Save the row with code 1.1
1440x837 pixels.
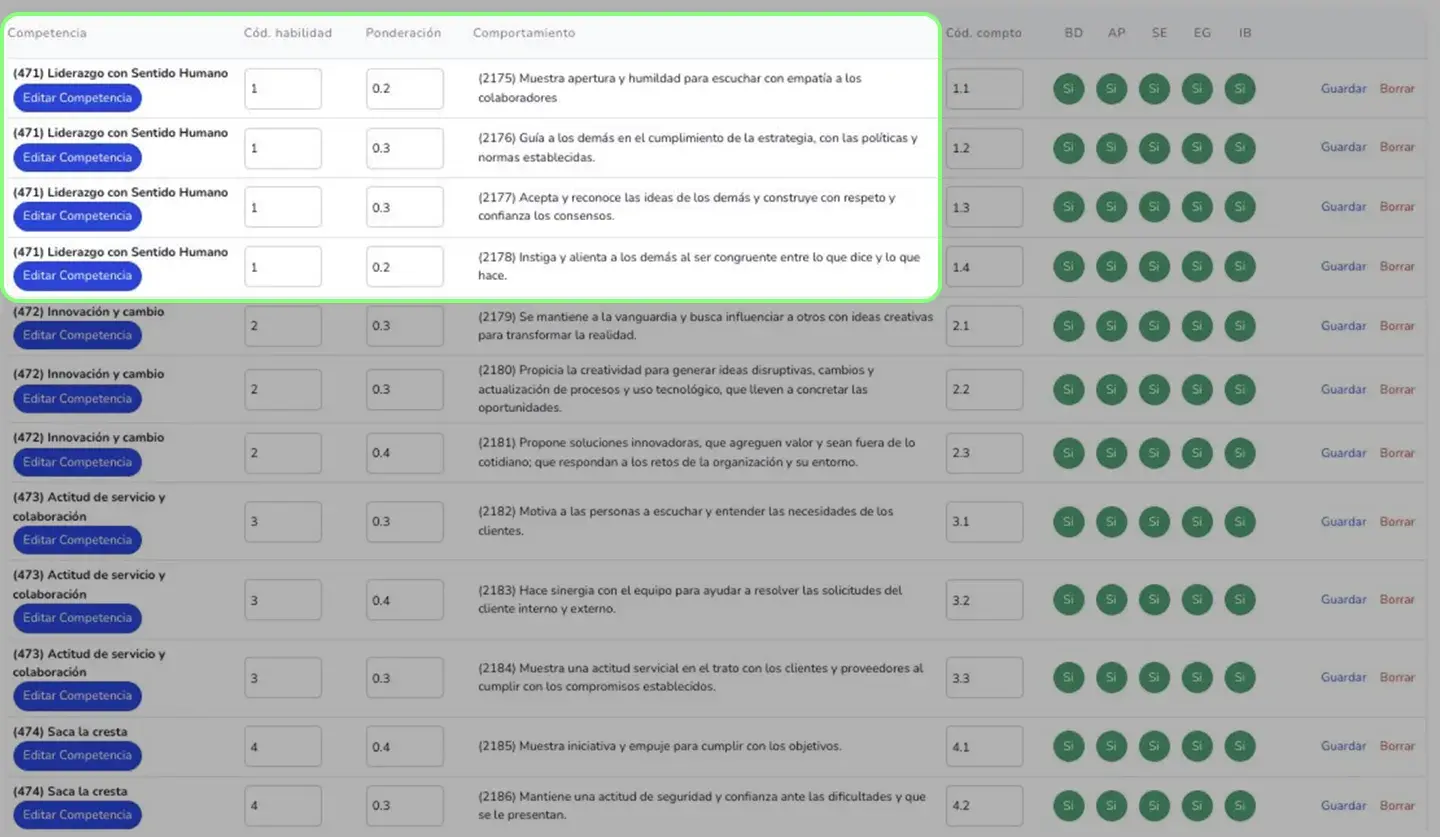1343,89
